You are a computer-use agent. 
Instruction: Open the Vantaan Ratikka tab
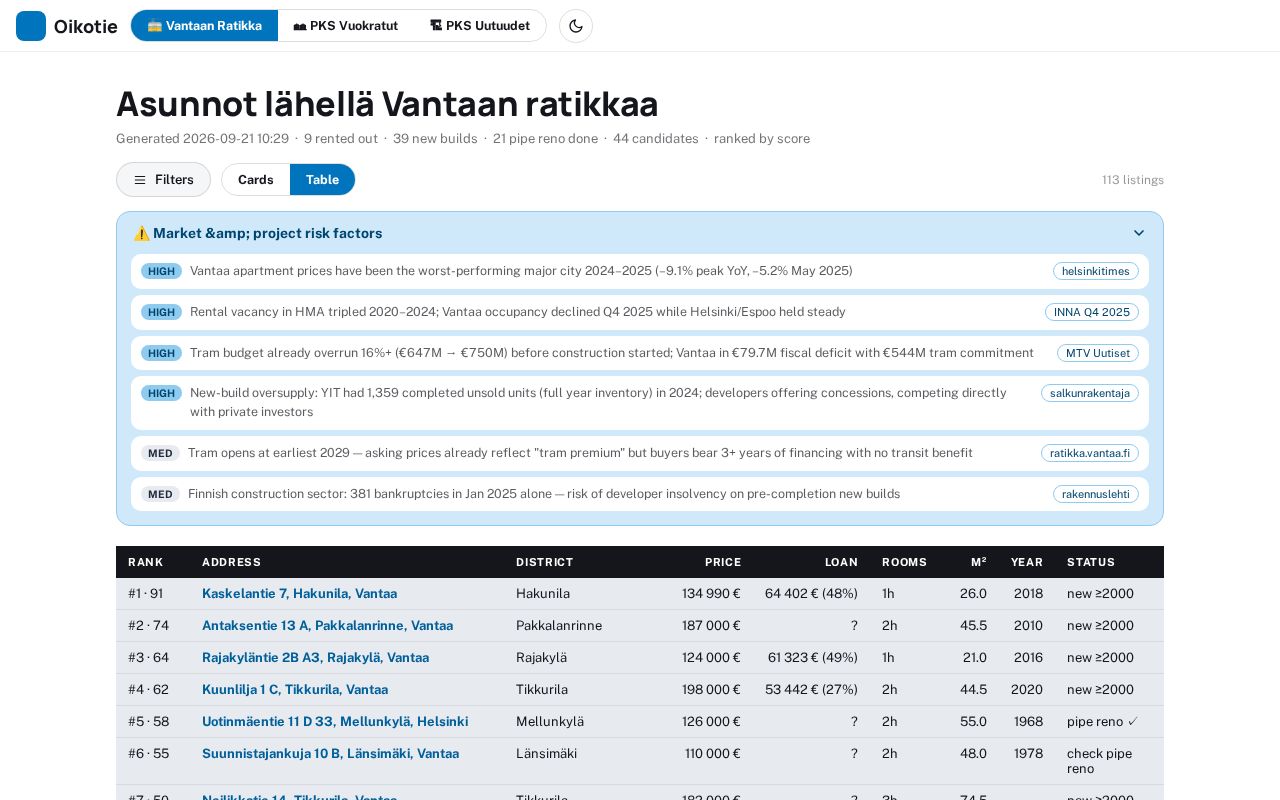coord(204,26)
